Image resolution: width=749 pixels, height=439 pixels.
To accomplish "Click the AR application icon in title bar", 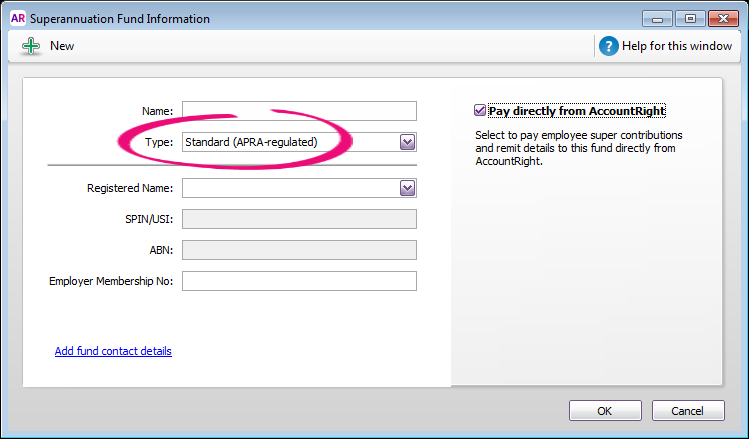I will (x=17, y=18).
